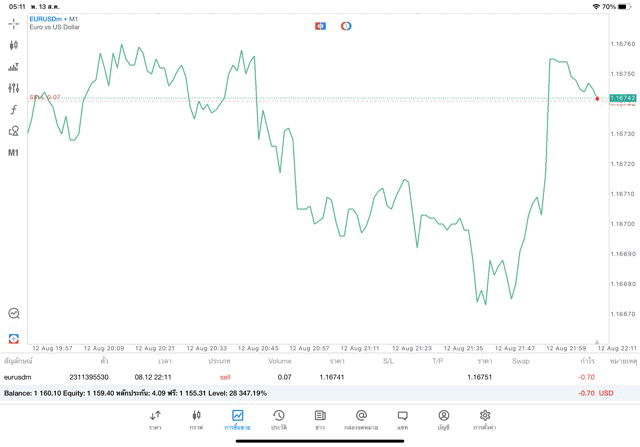The height and width of the screenshot is (447, 640).
Task: Tap the chart analysis icon at lower left
Action: [x=13, y=314]
